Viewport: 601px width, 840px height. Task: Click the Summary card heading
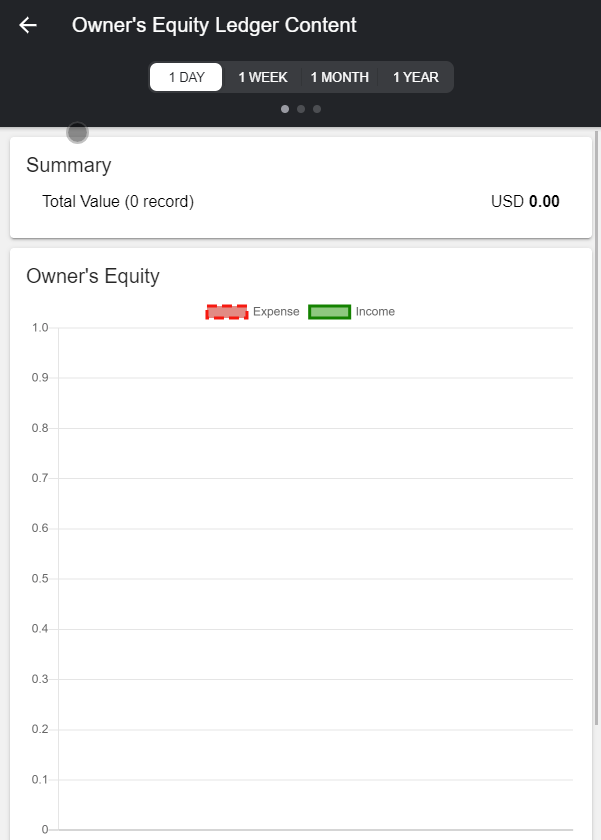69,166
